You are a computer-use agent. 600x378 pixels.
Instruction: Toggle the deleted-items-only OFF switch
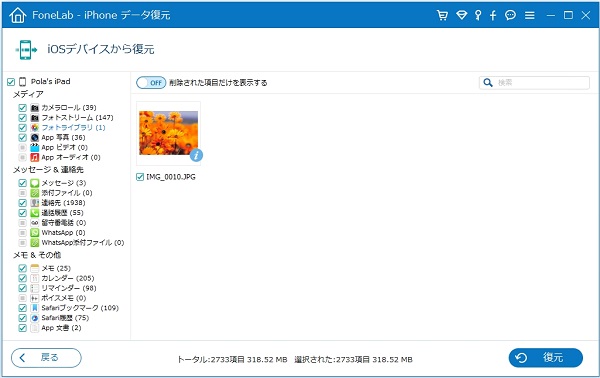pos(151,83)
